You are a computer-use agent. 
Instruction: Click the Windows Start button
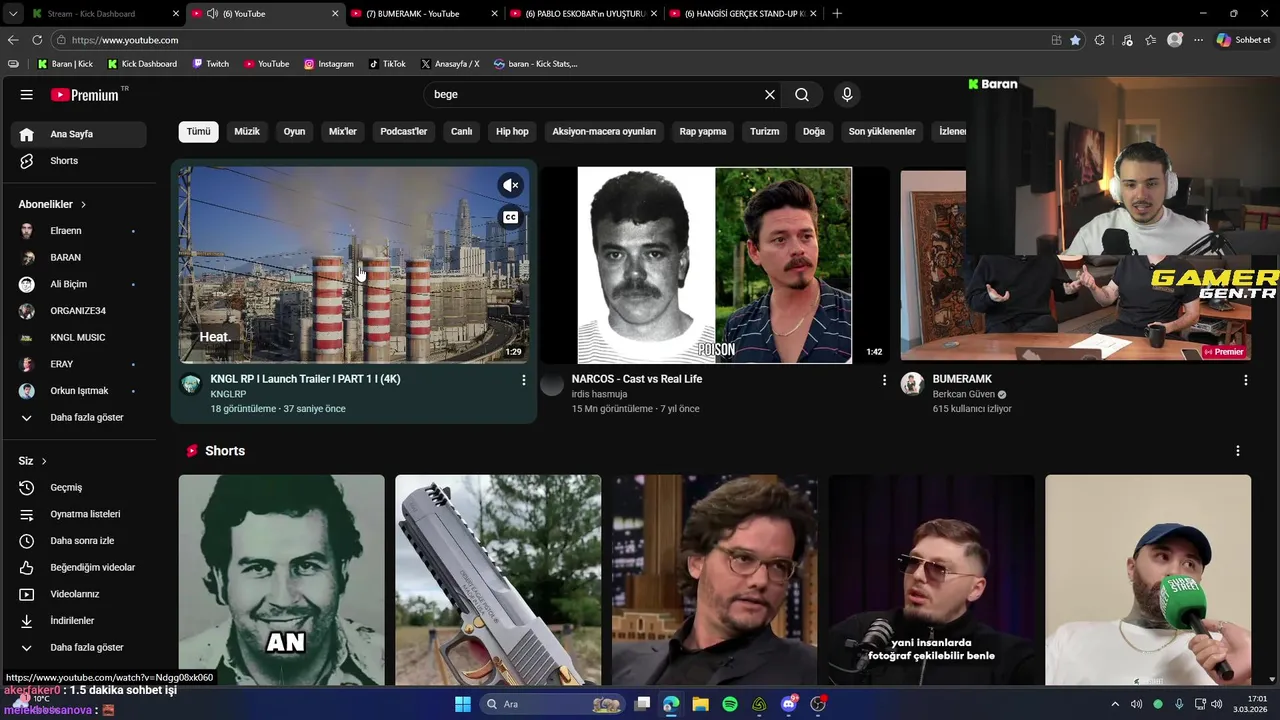463,704
